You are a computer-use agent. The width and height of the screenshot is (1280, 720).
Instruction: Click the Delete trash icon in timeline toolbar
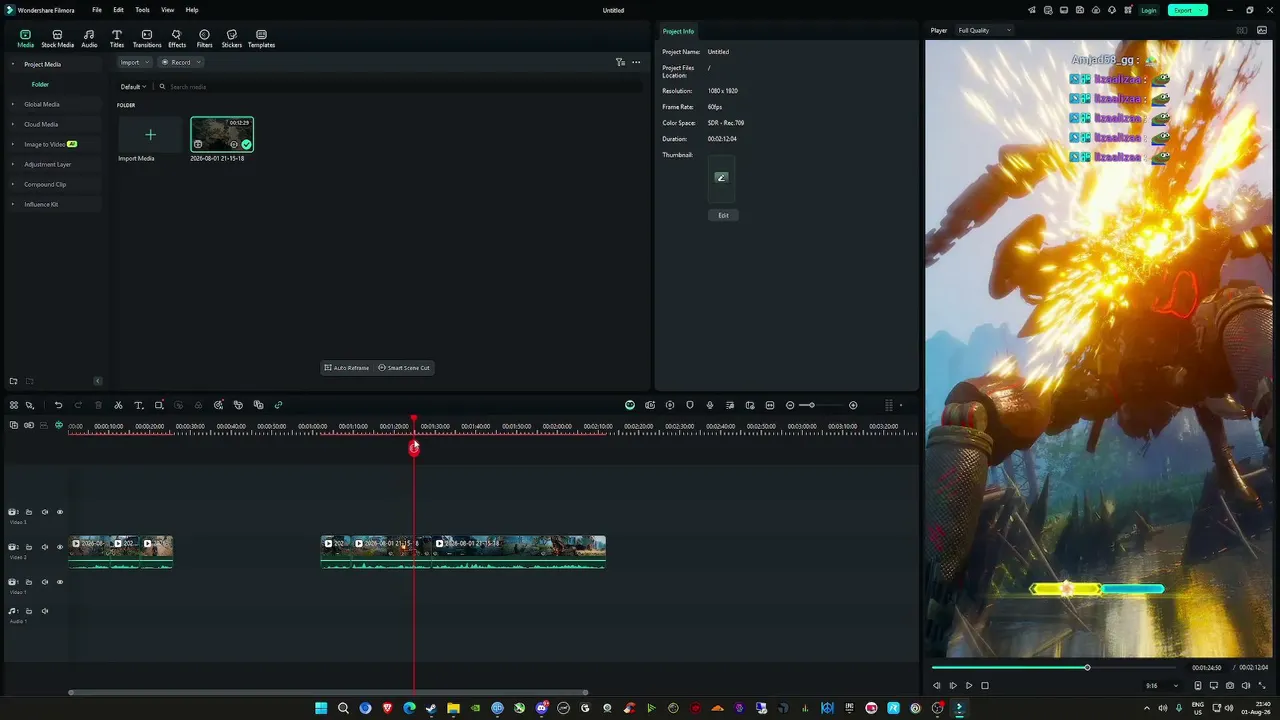pyautogui.click(x=98, y=405)
